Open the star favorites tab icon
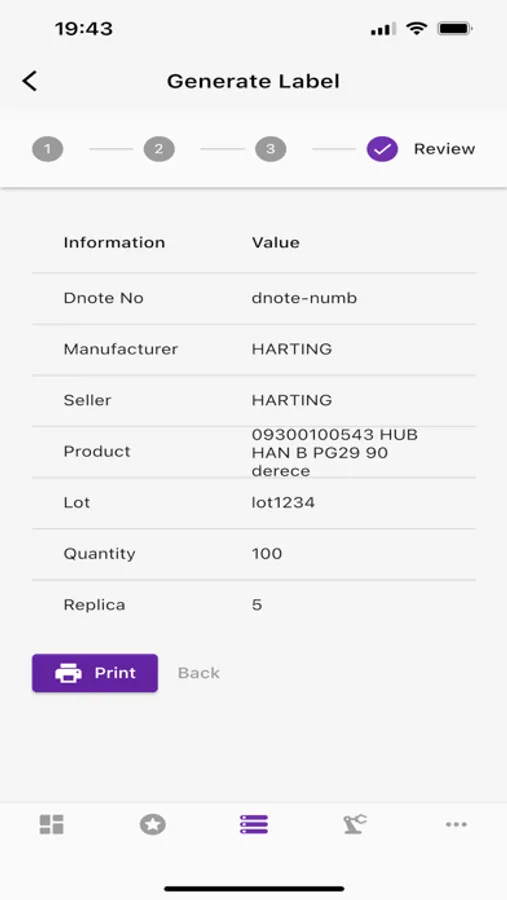 pos(153,824)
